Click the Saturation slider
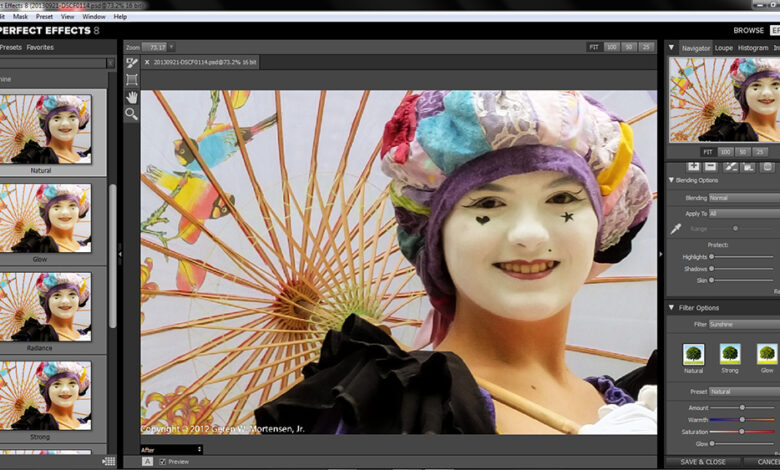 tap(742, 432)
